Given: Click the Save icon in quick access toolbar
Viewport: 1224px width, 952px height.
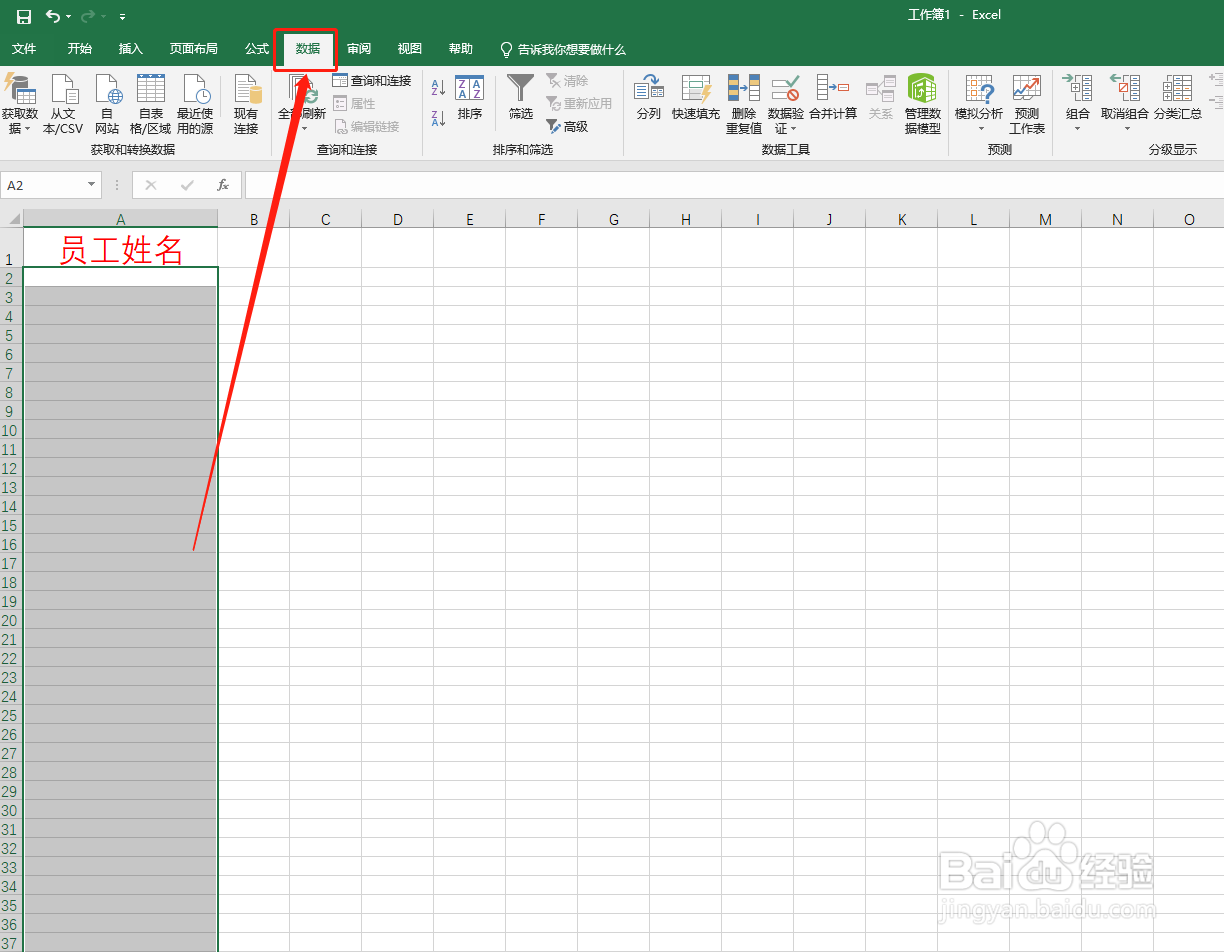Looking at the screenshot, I should (24, 16).
